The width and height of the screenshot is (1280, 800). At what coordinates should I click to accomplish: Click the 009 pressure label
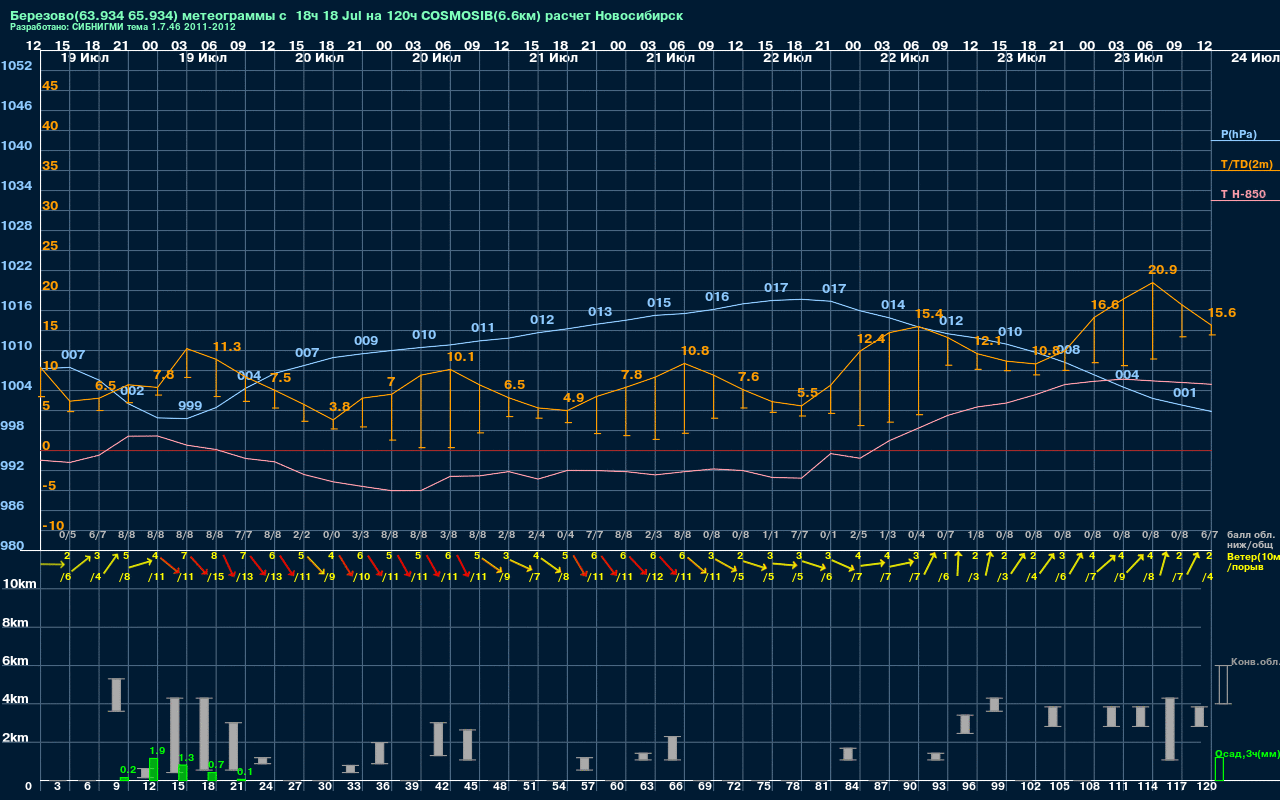click(366, 341)
